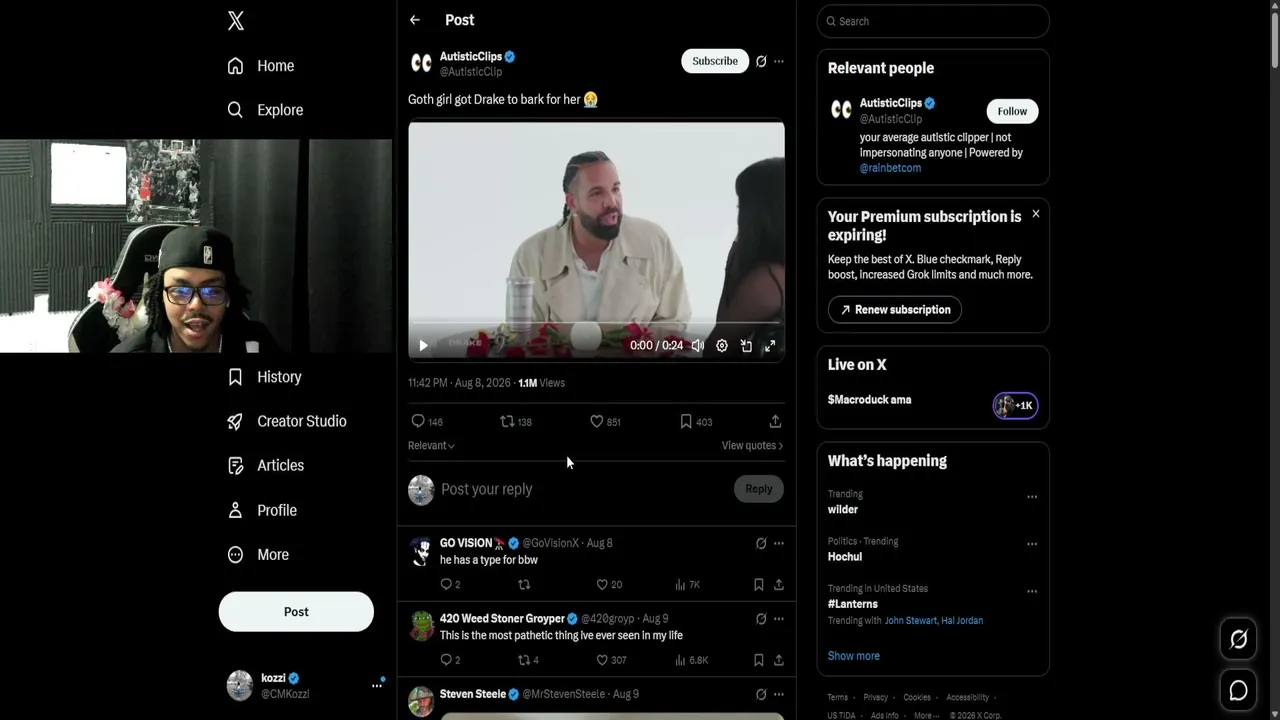Bookmark the 420 Weed Stoner Groyper comment
The width and height of the screenshot is (1280, 720).
click(759, 660)
